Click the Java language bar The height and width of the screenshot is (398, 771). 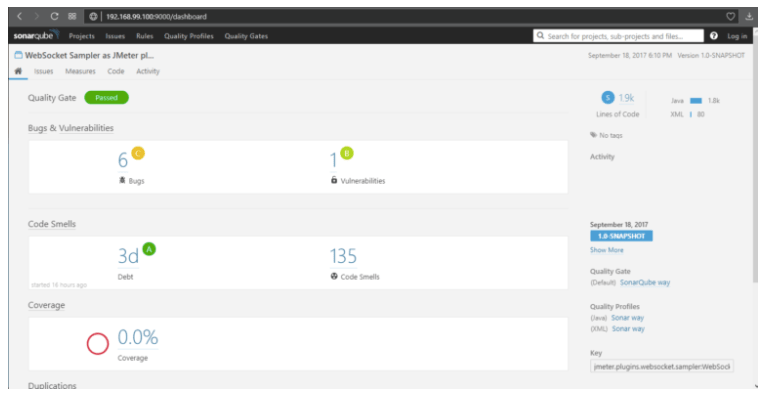pos(696,100)
